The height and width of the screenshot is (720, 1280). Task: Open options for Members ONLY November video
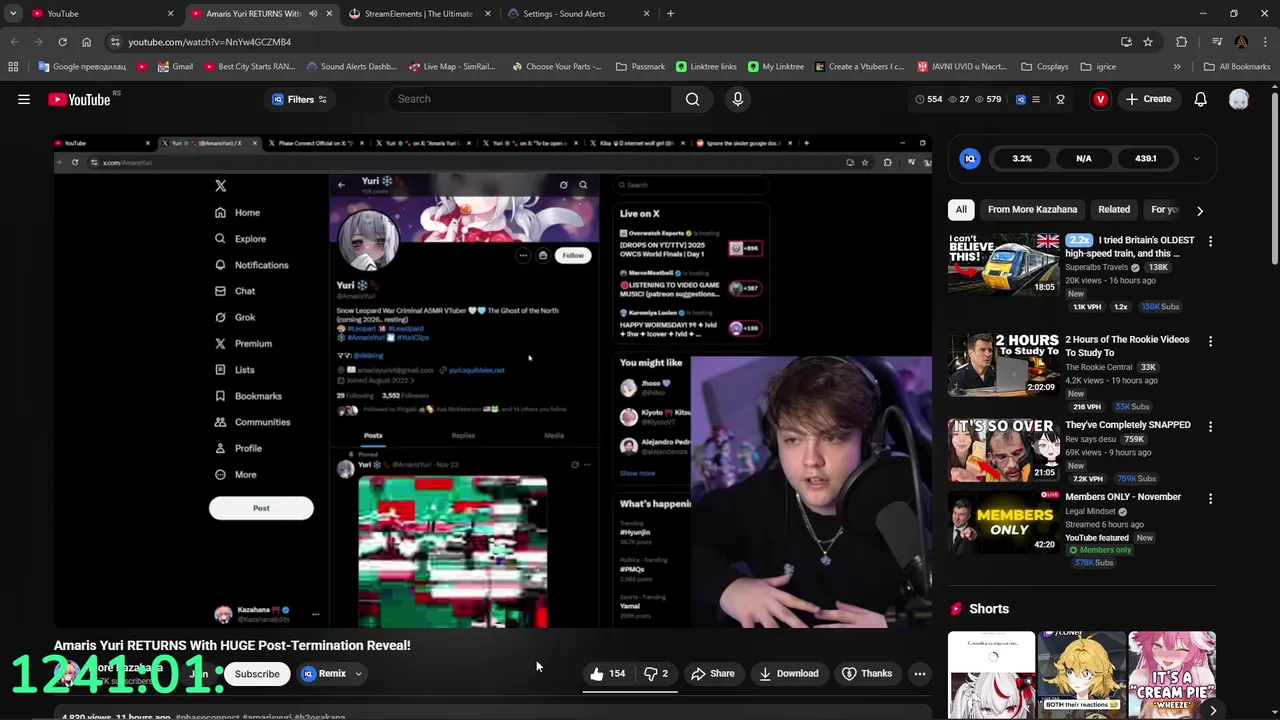tap(1210, 498)
